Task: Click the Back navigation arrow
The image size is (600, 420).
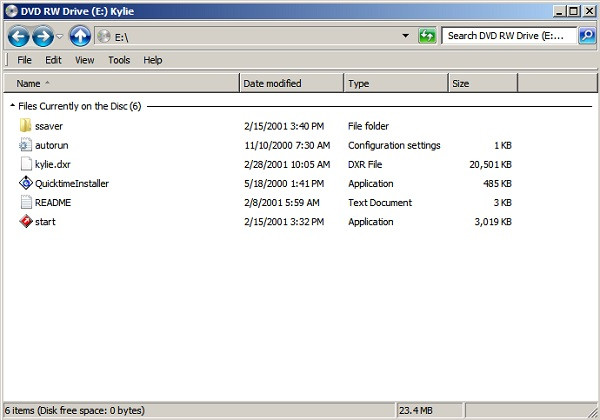Action: point(18,36)
